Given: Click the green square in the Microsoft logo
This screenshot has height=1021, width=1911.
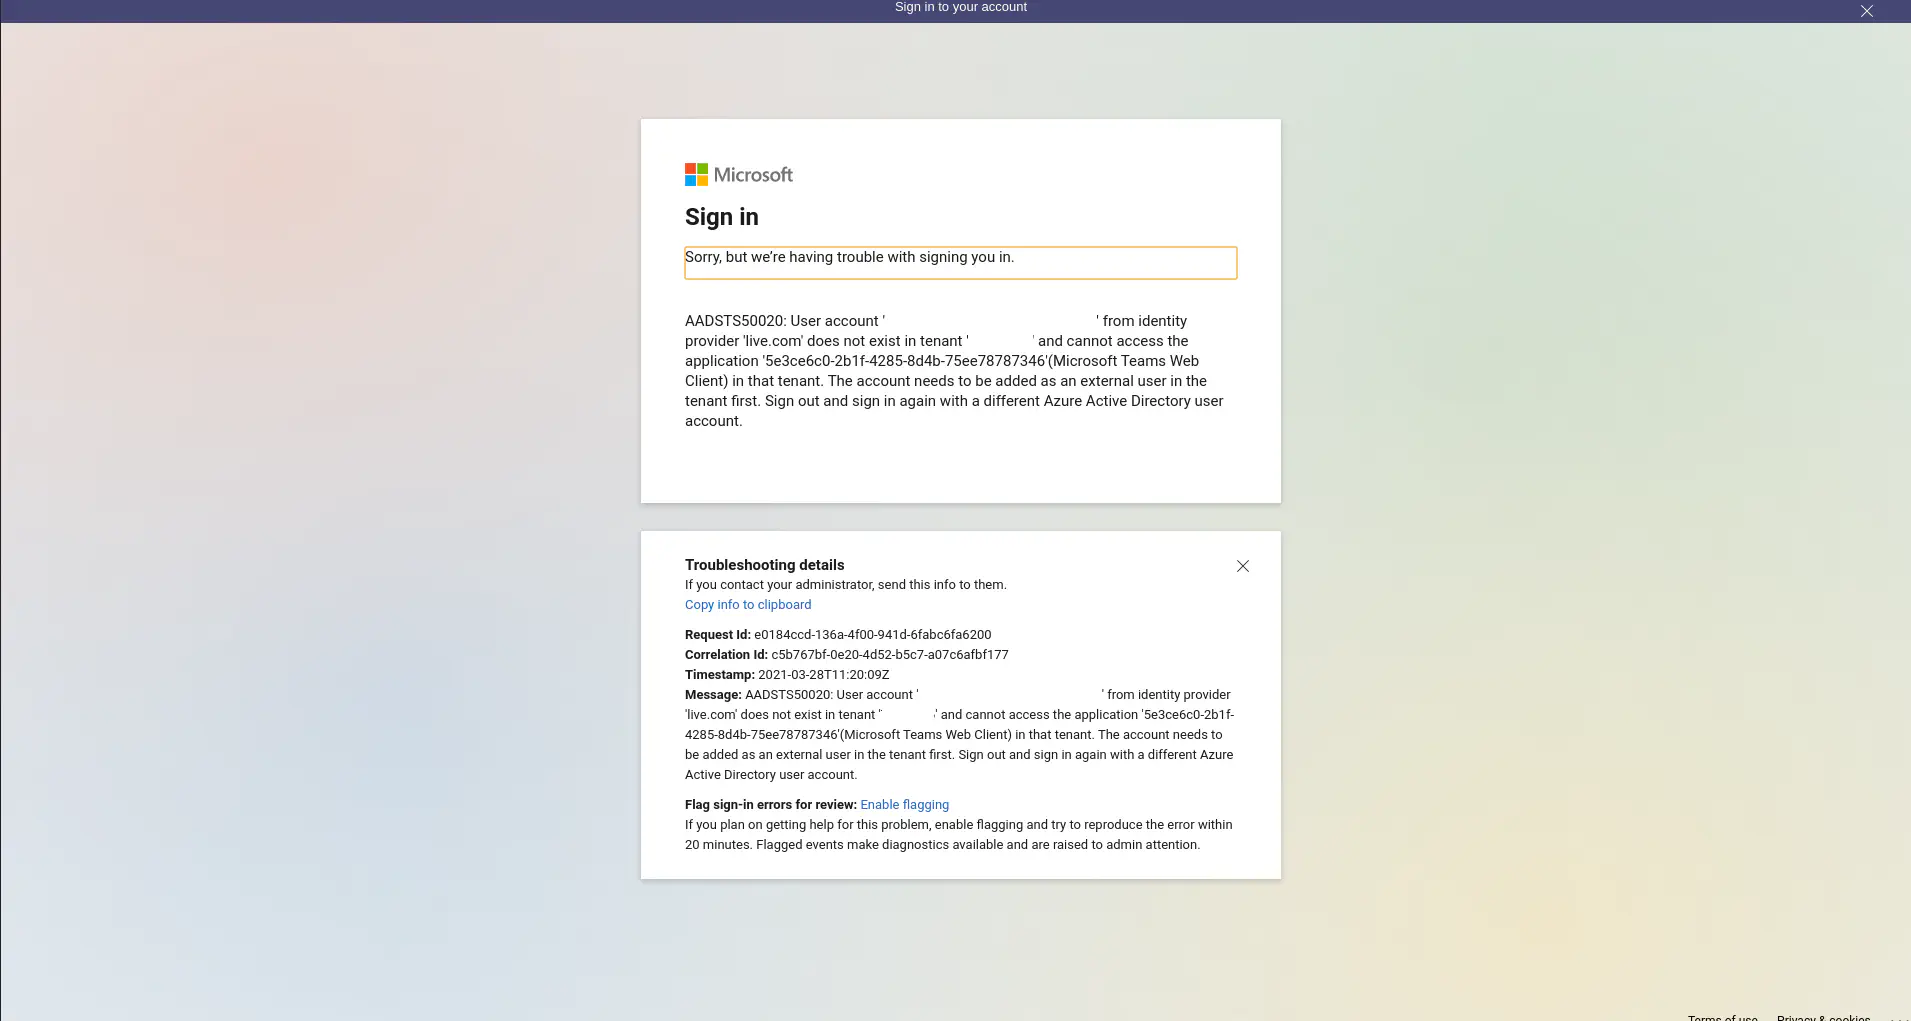Looking at the screenshot, I should click(x=701, y=169).
